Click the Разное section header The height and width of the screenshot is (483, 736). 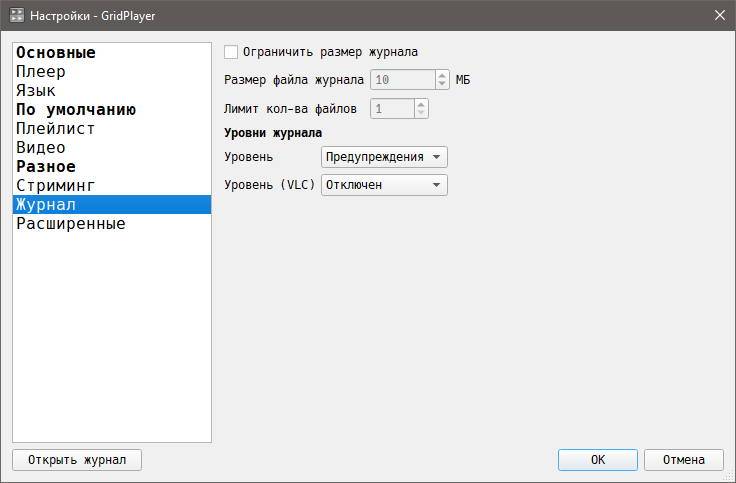(112, 167)
